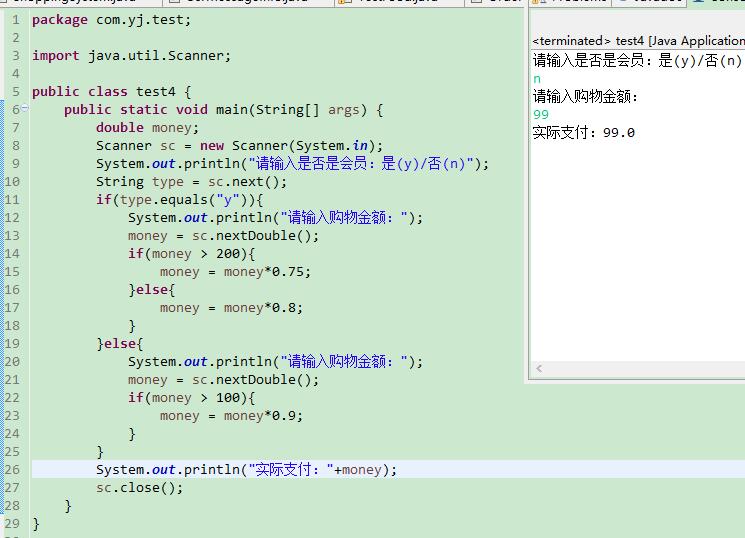Click console output '实际支付：99.0'
The image size is (745, 538).
click(584, 132)
